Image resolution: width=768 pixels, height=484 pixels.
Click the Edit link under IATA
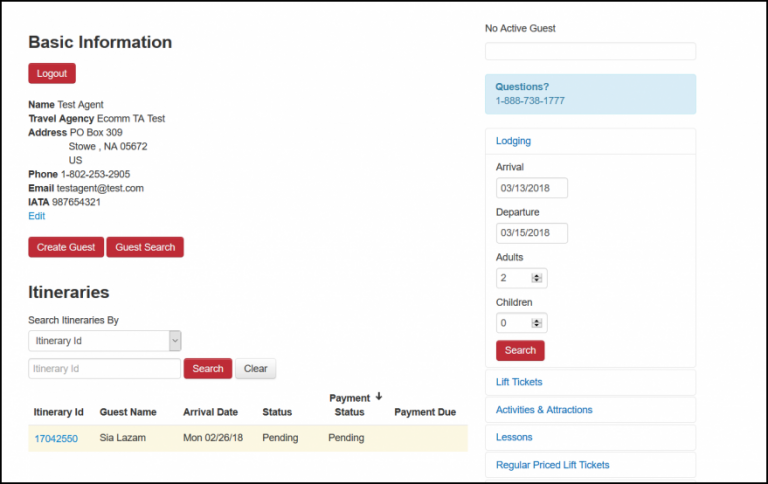(37, 216)
